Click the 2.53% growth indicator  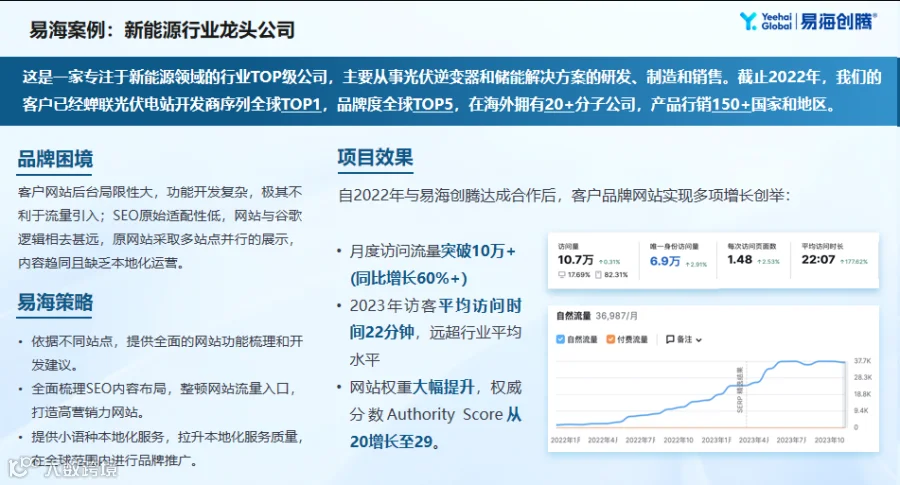coord(768,262)
